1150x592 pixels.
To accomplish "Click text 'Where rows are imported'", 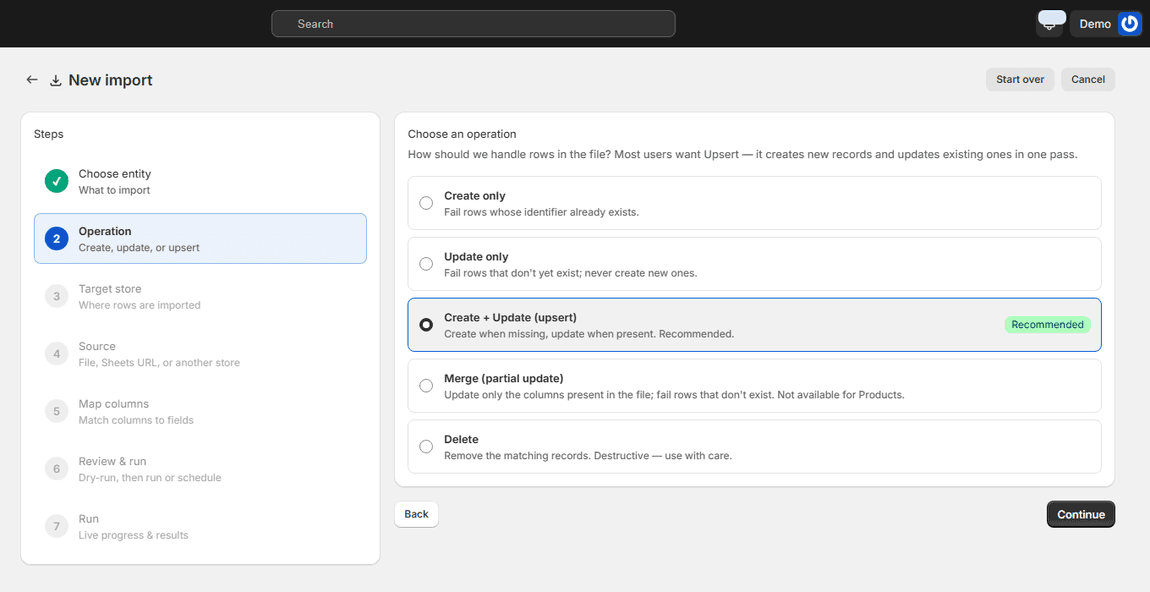I will pyautogui.click(x=139, y=305).
